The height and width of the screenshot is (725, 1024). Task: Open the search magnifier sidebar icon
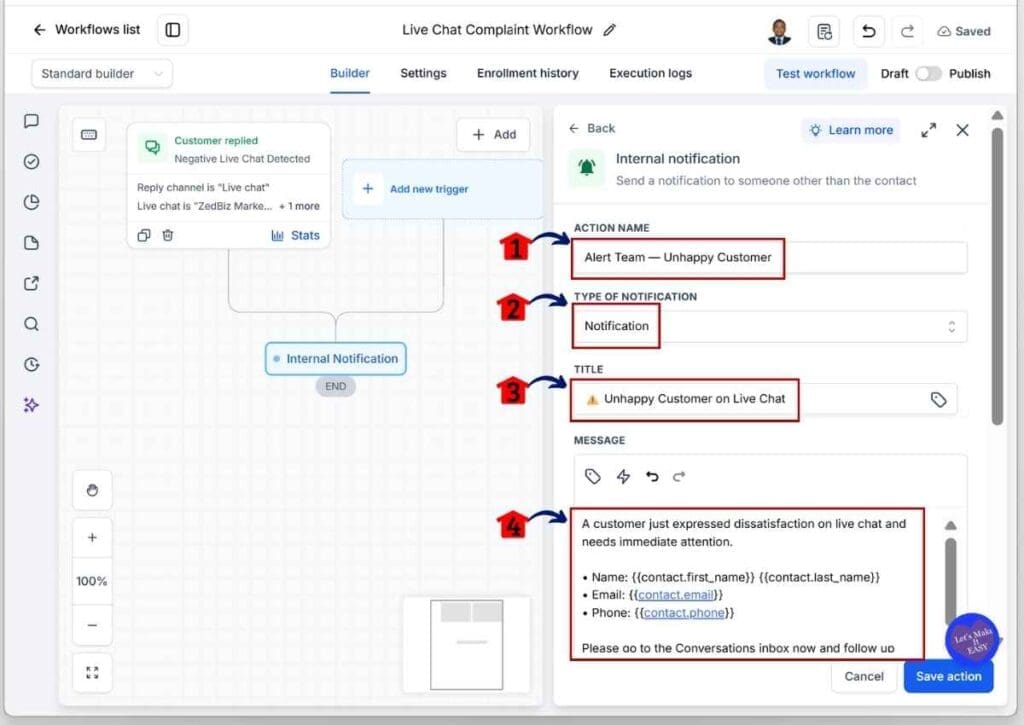pyautogui.click(x=31, y=324)
